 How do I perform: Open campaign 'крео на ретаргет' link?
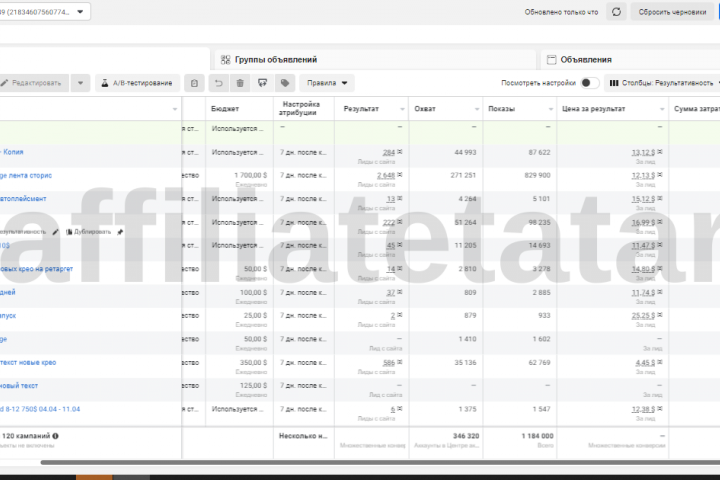36,269
